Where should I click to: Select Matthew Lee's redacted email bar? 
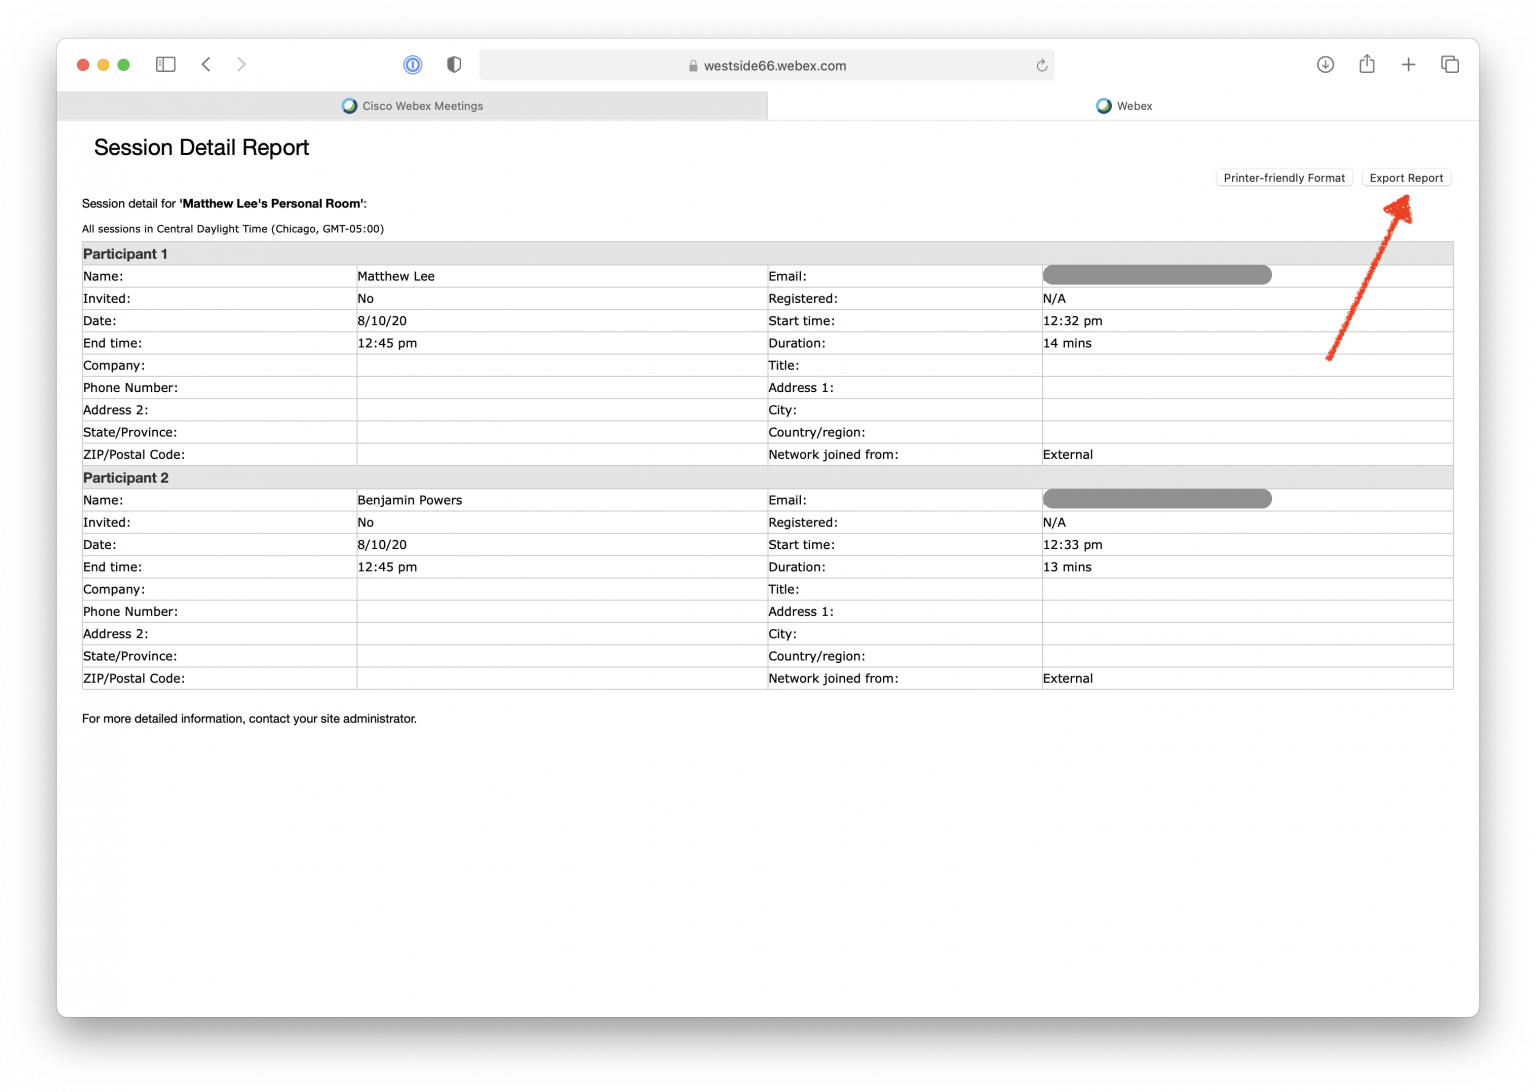coord(1157,274)
